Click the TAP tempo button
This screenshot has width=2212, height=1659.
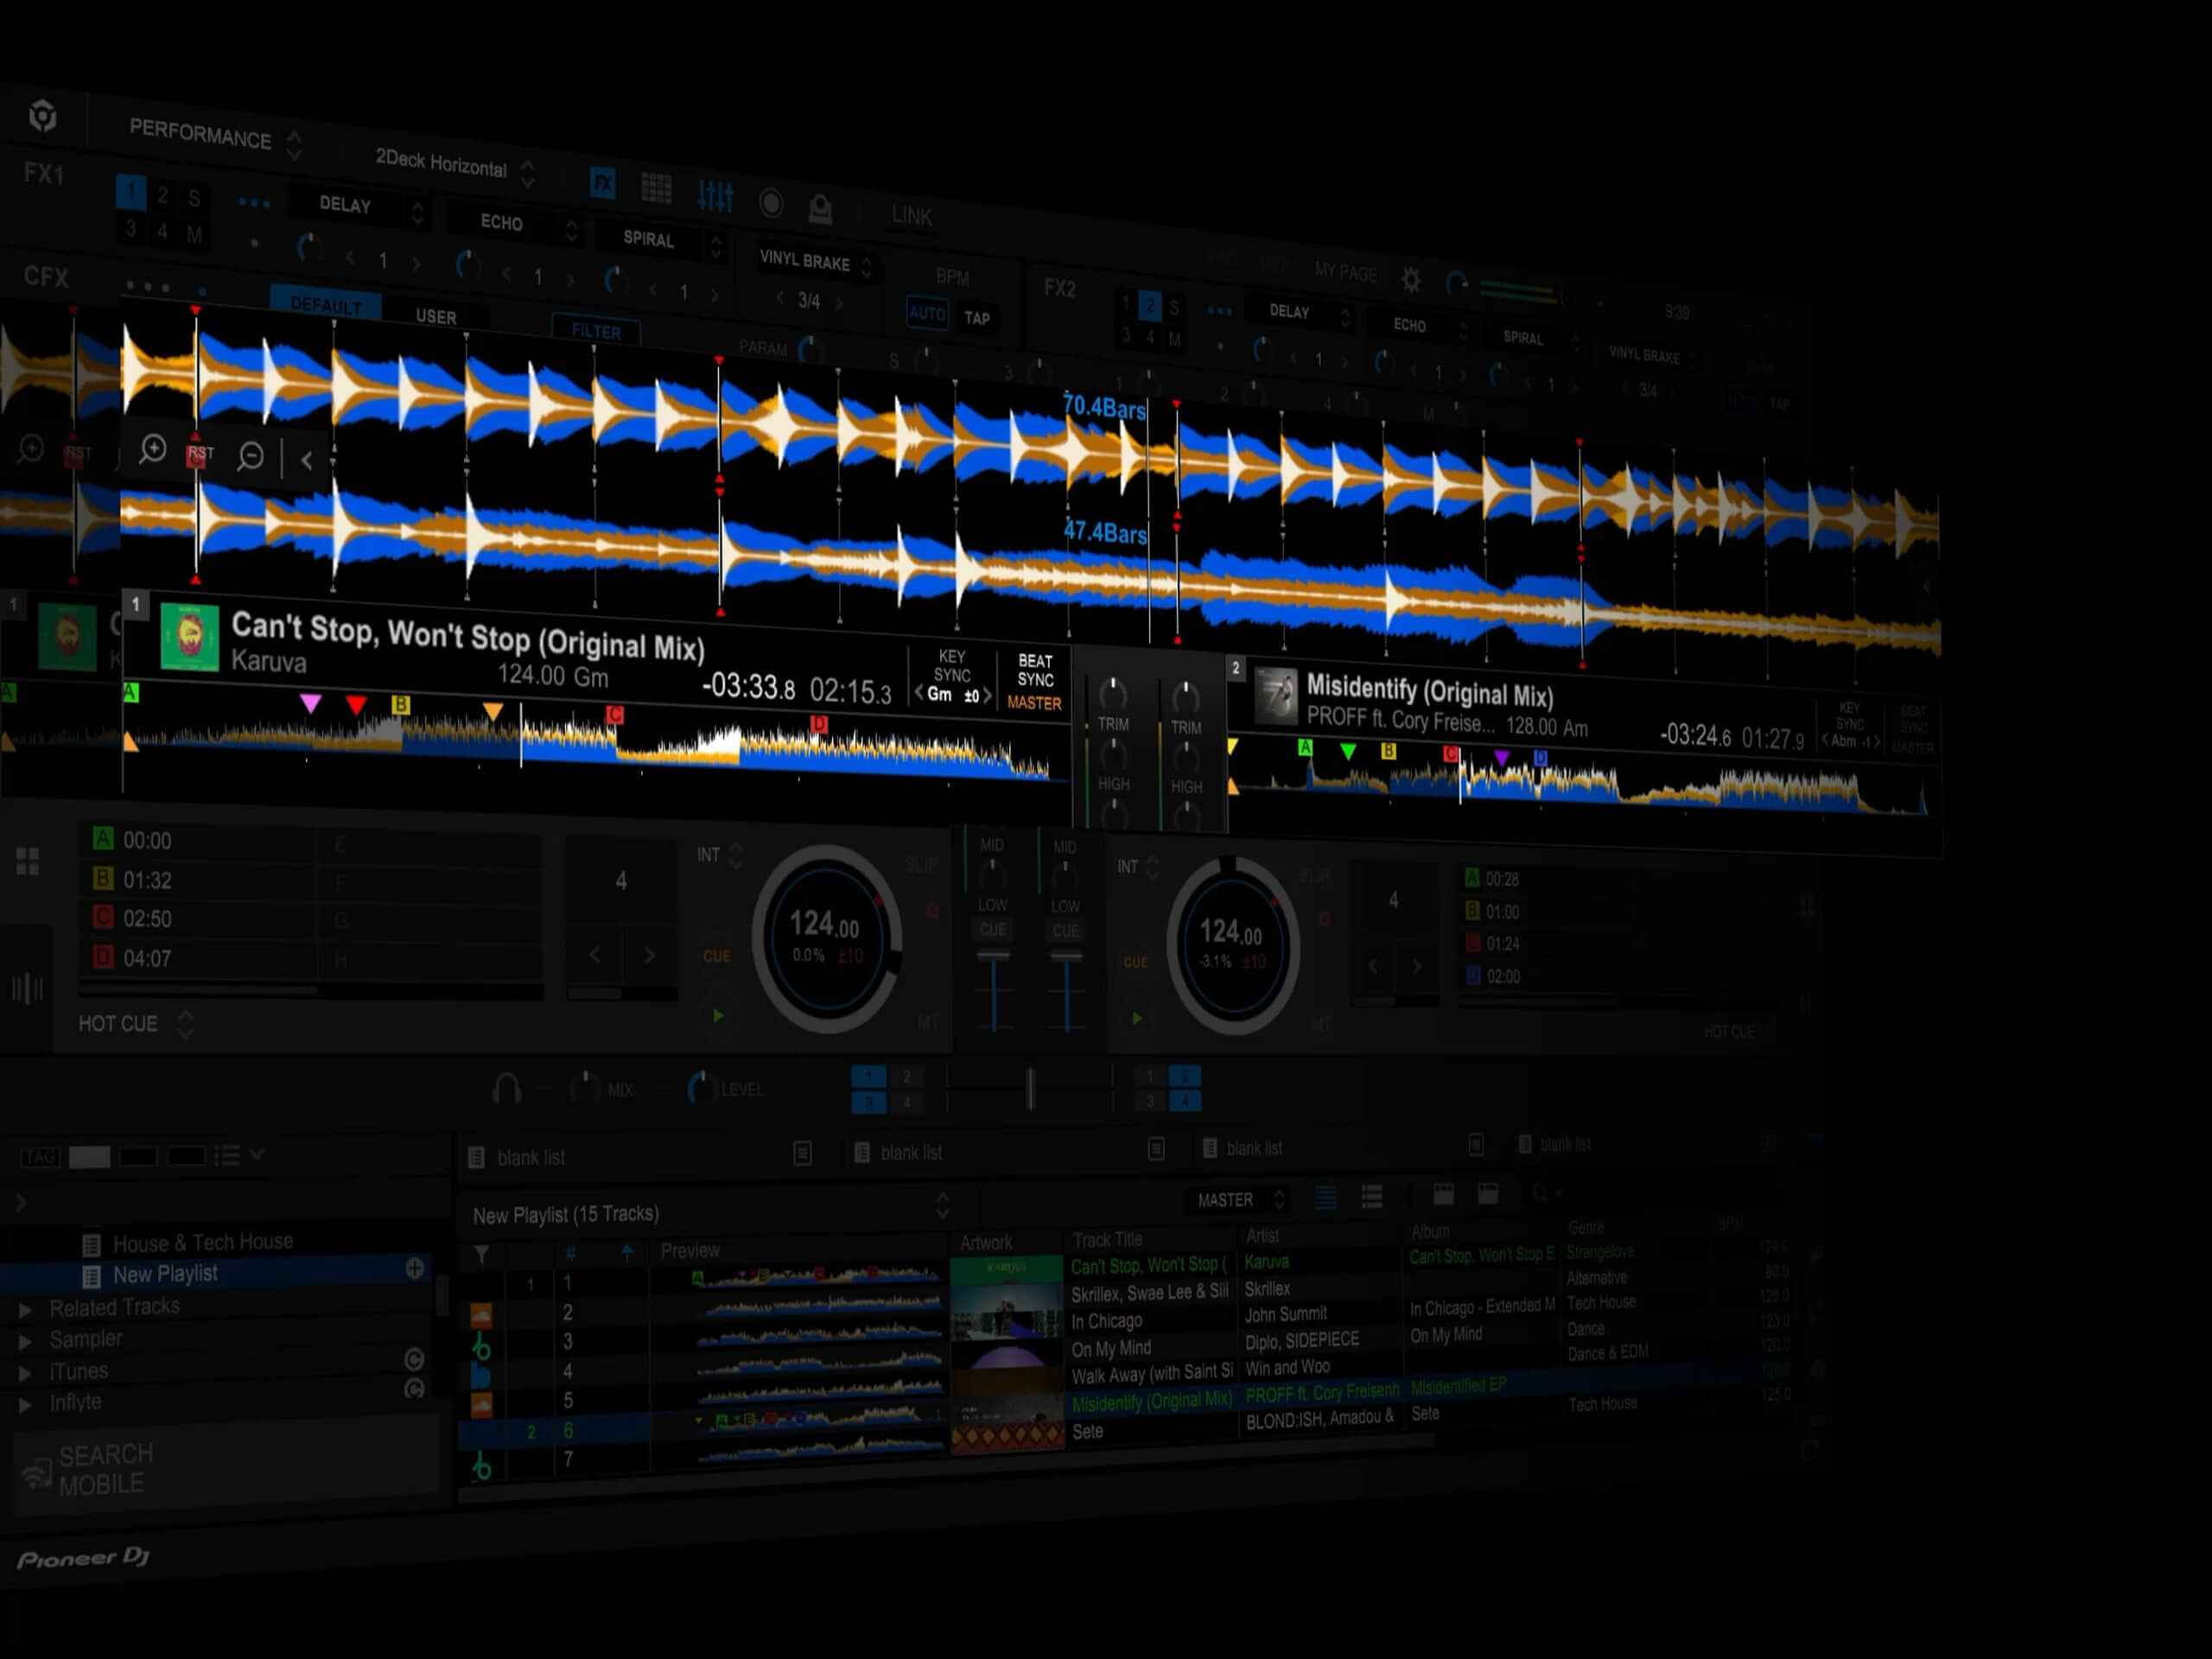(x=976, y=319)
